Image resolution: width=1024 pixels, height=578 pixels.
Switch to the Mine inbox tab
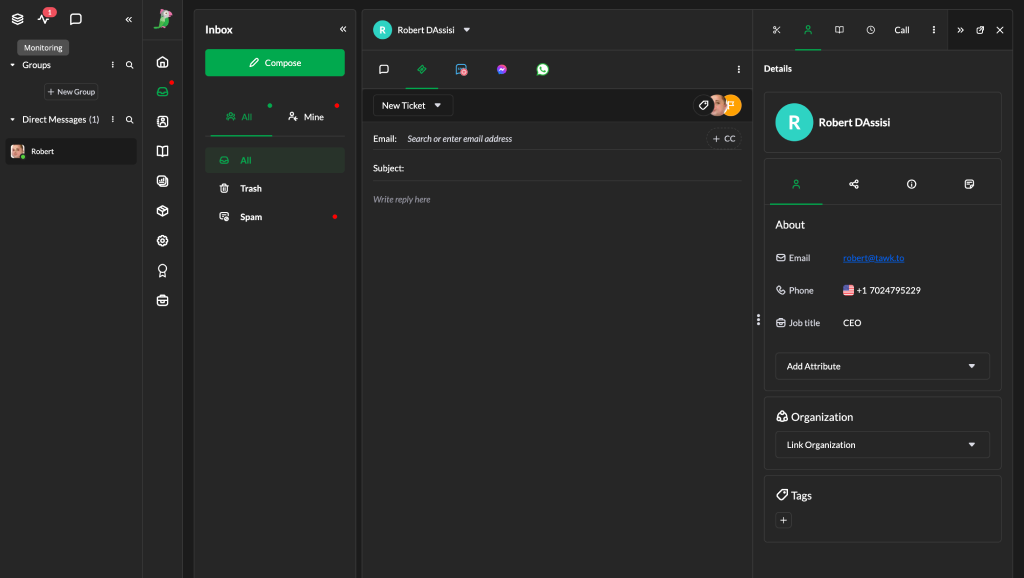[306, 117]
